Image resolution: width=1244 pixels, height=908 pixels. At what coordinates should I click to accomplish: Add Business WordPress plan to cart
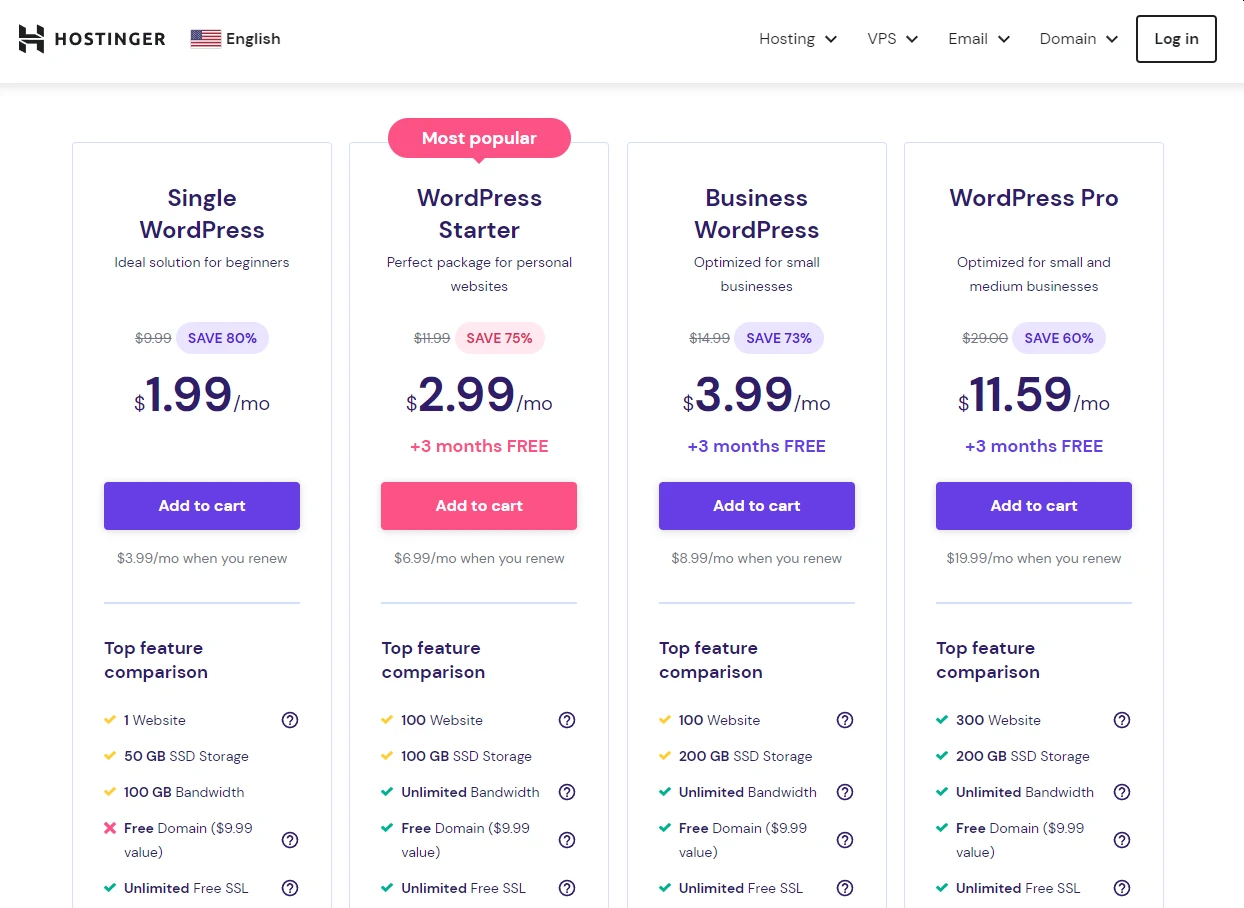pyautogui.click(x=757, y=506)
